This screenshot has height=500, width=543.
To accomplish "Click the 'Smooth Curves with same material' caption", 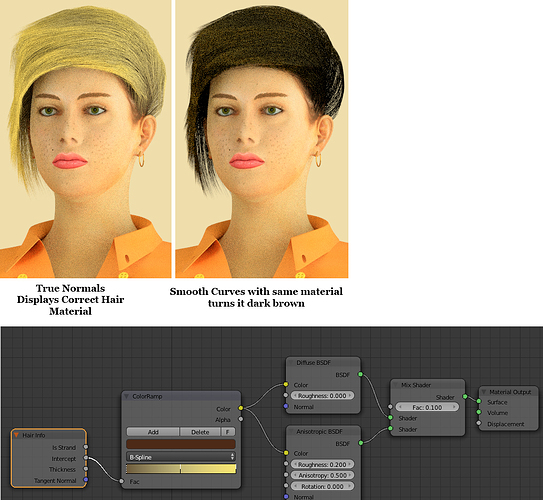I will point(256,291).
